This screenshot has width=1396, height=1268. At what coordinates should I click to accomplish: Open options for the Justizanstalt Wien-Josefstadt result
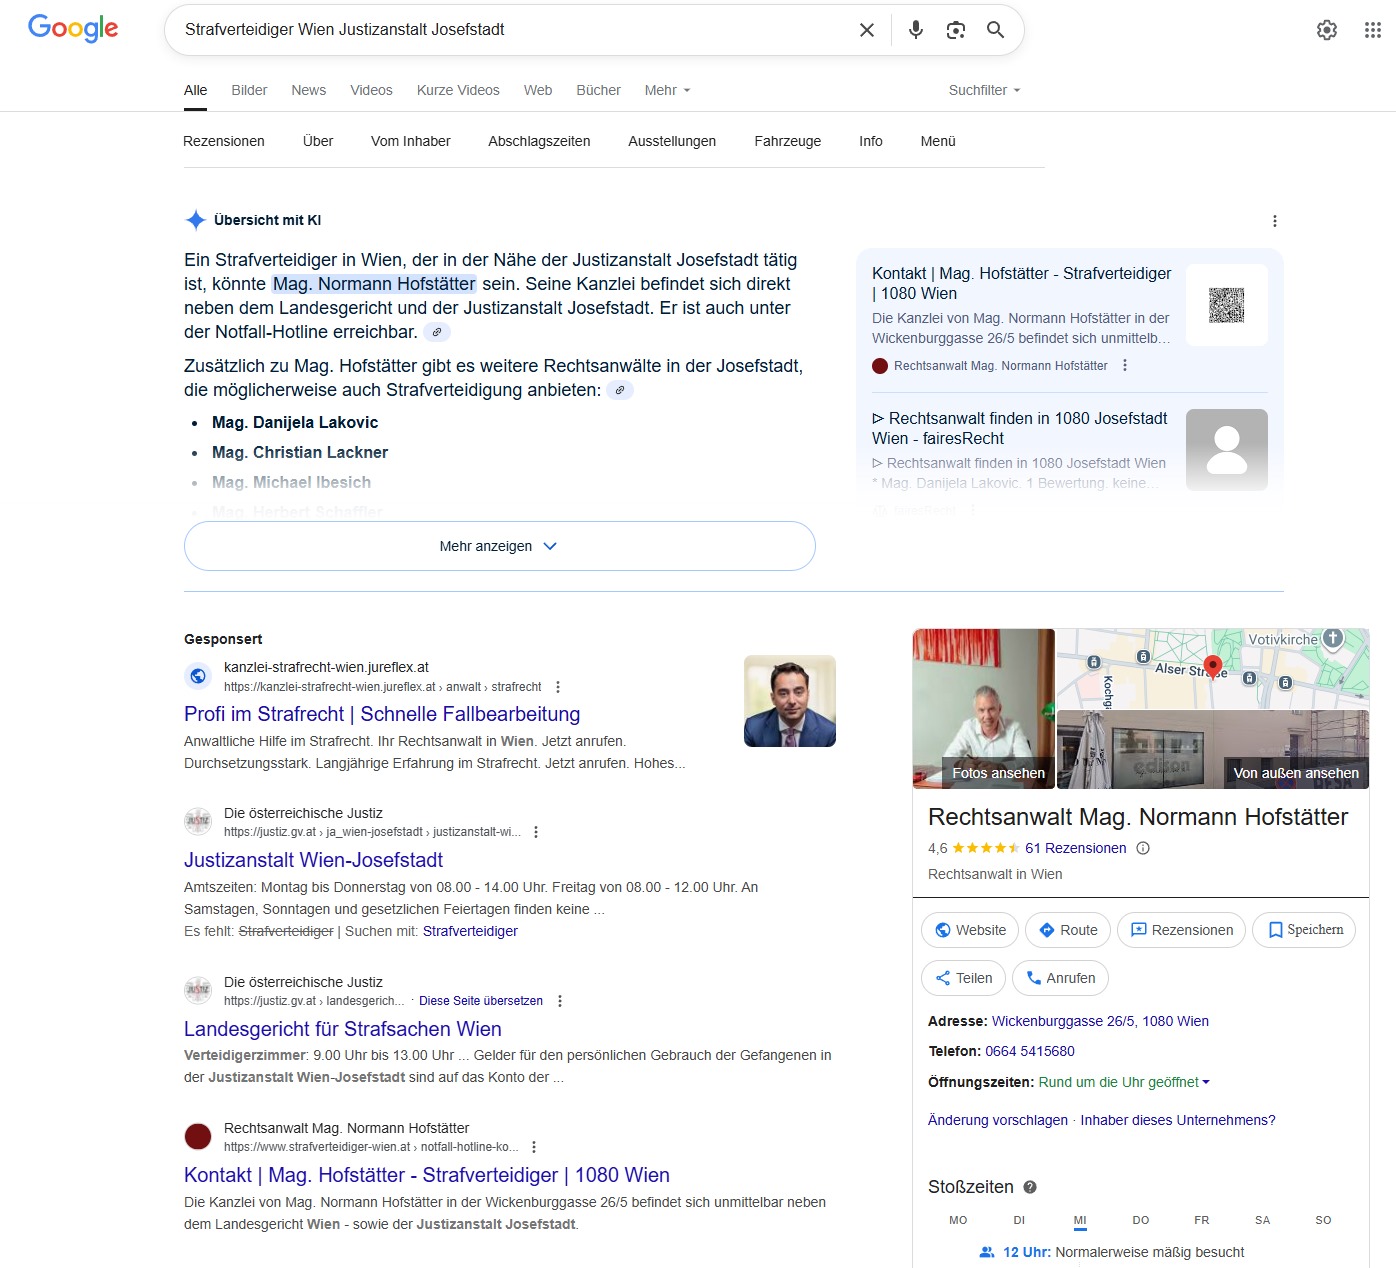(x=536, y=832)
